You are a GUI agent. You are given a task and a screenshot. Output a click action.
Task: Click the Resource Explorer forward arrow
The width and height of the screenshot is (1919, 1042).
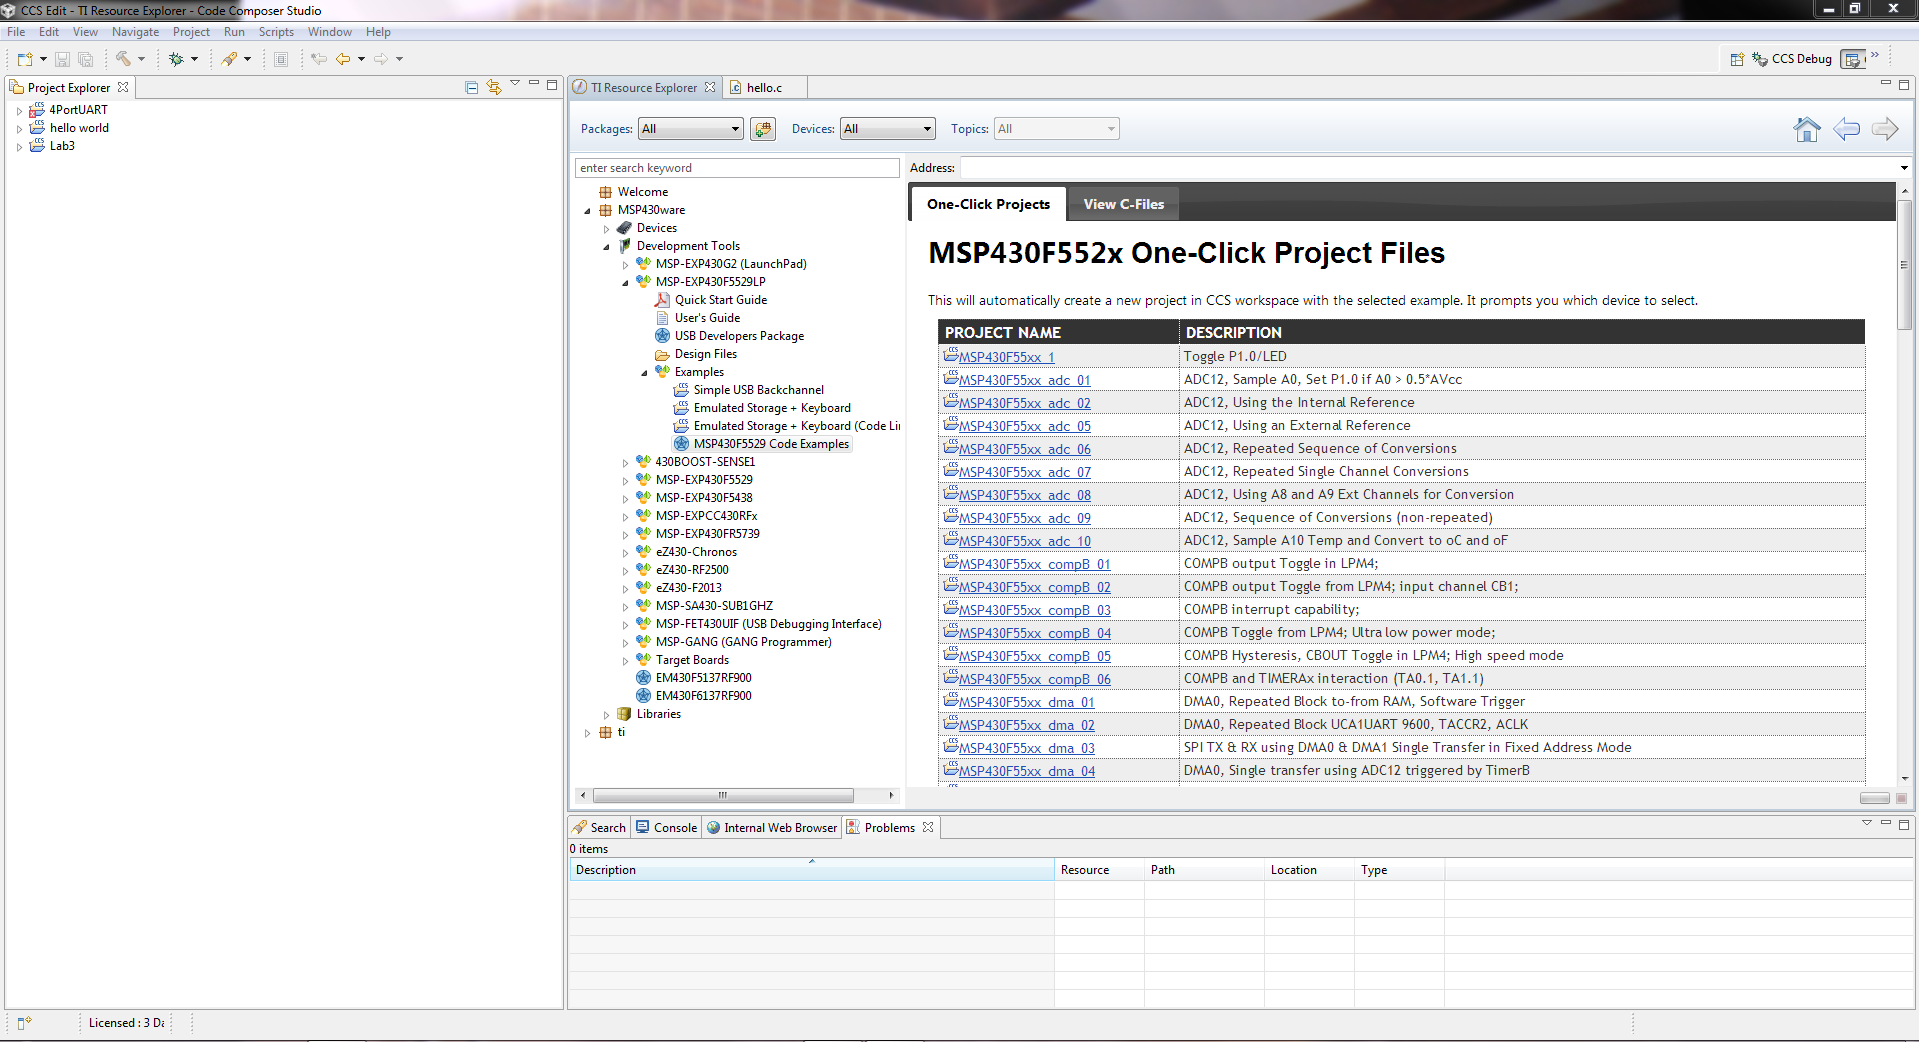[1885, 129]
